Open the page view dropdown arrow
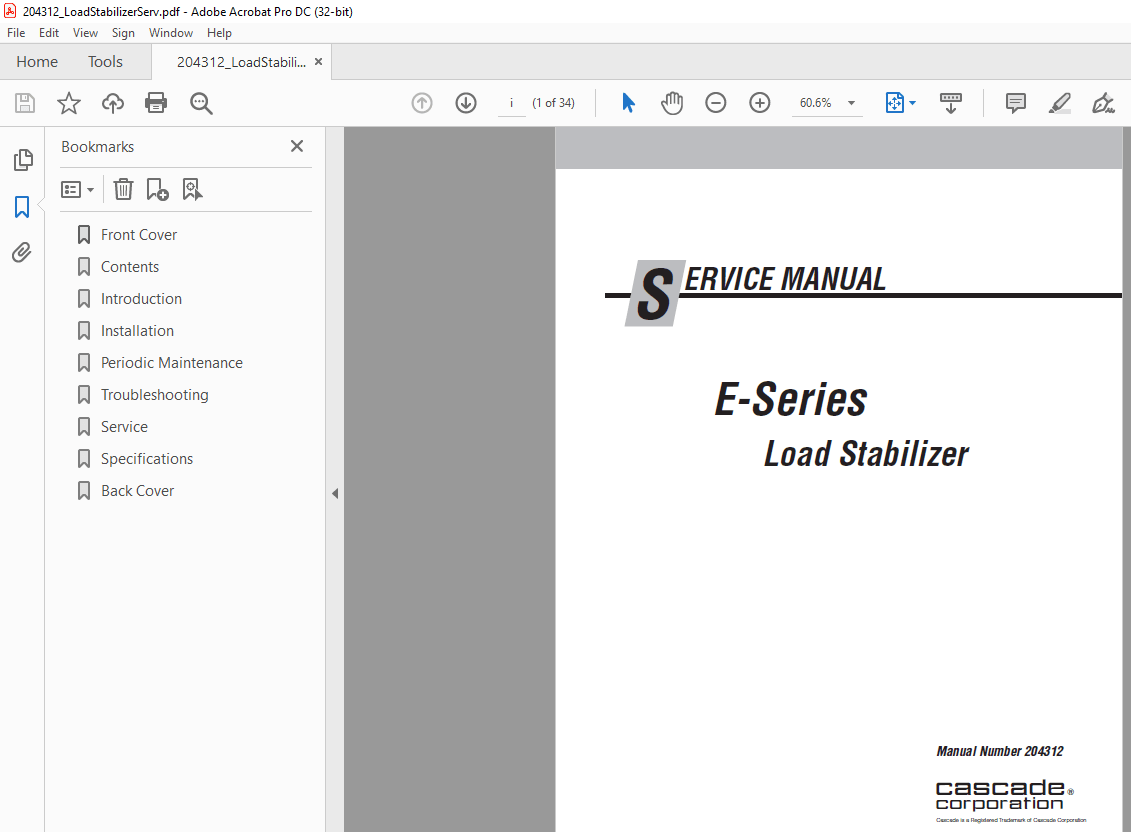1131x832 pixels. 911,102
